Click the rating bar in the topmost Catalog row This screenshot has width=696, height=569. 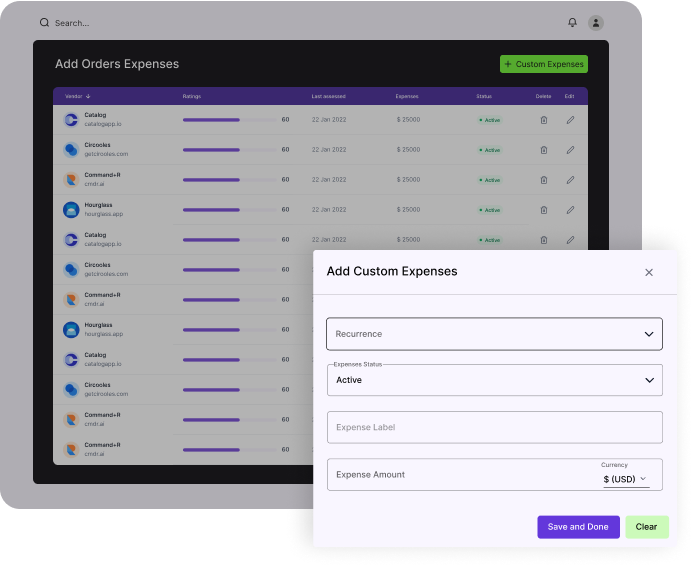click(x=229, y=120)
